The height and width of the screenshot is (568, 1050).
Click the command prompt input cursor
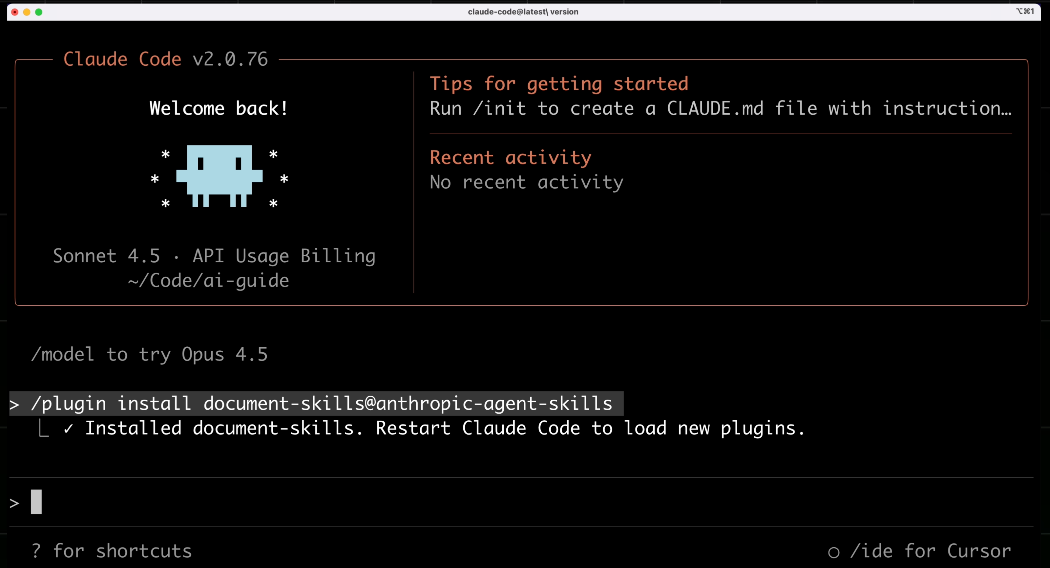click(x=36, y=502)
